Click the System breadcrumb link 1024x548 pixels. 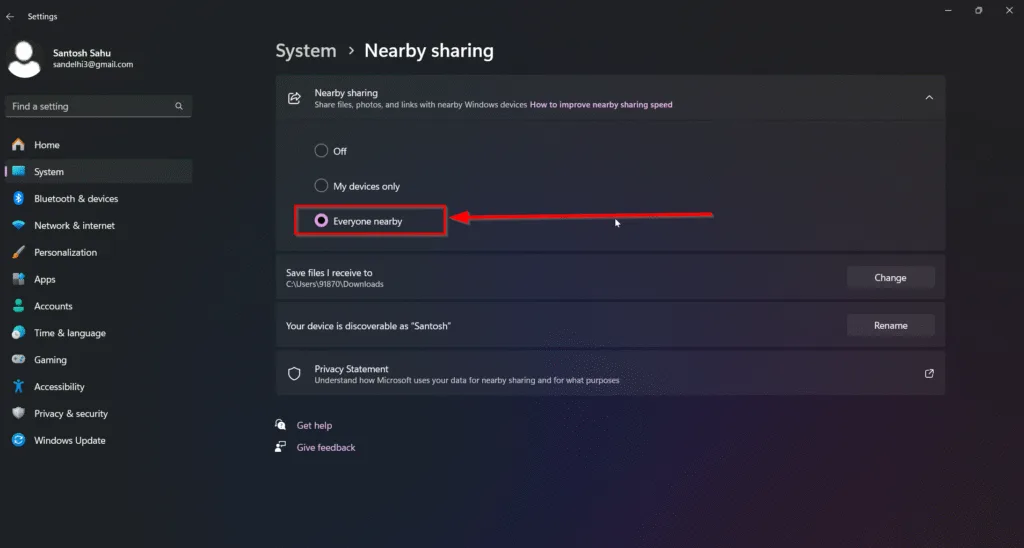306,50
